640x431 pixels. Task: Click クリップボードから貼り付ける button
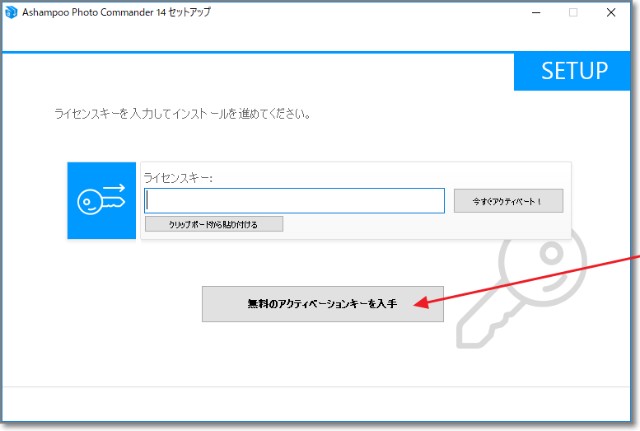click(213, 224)
